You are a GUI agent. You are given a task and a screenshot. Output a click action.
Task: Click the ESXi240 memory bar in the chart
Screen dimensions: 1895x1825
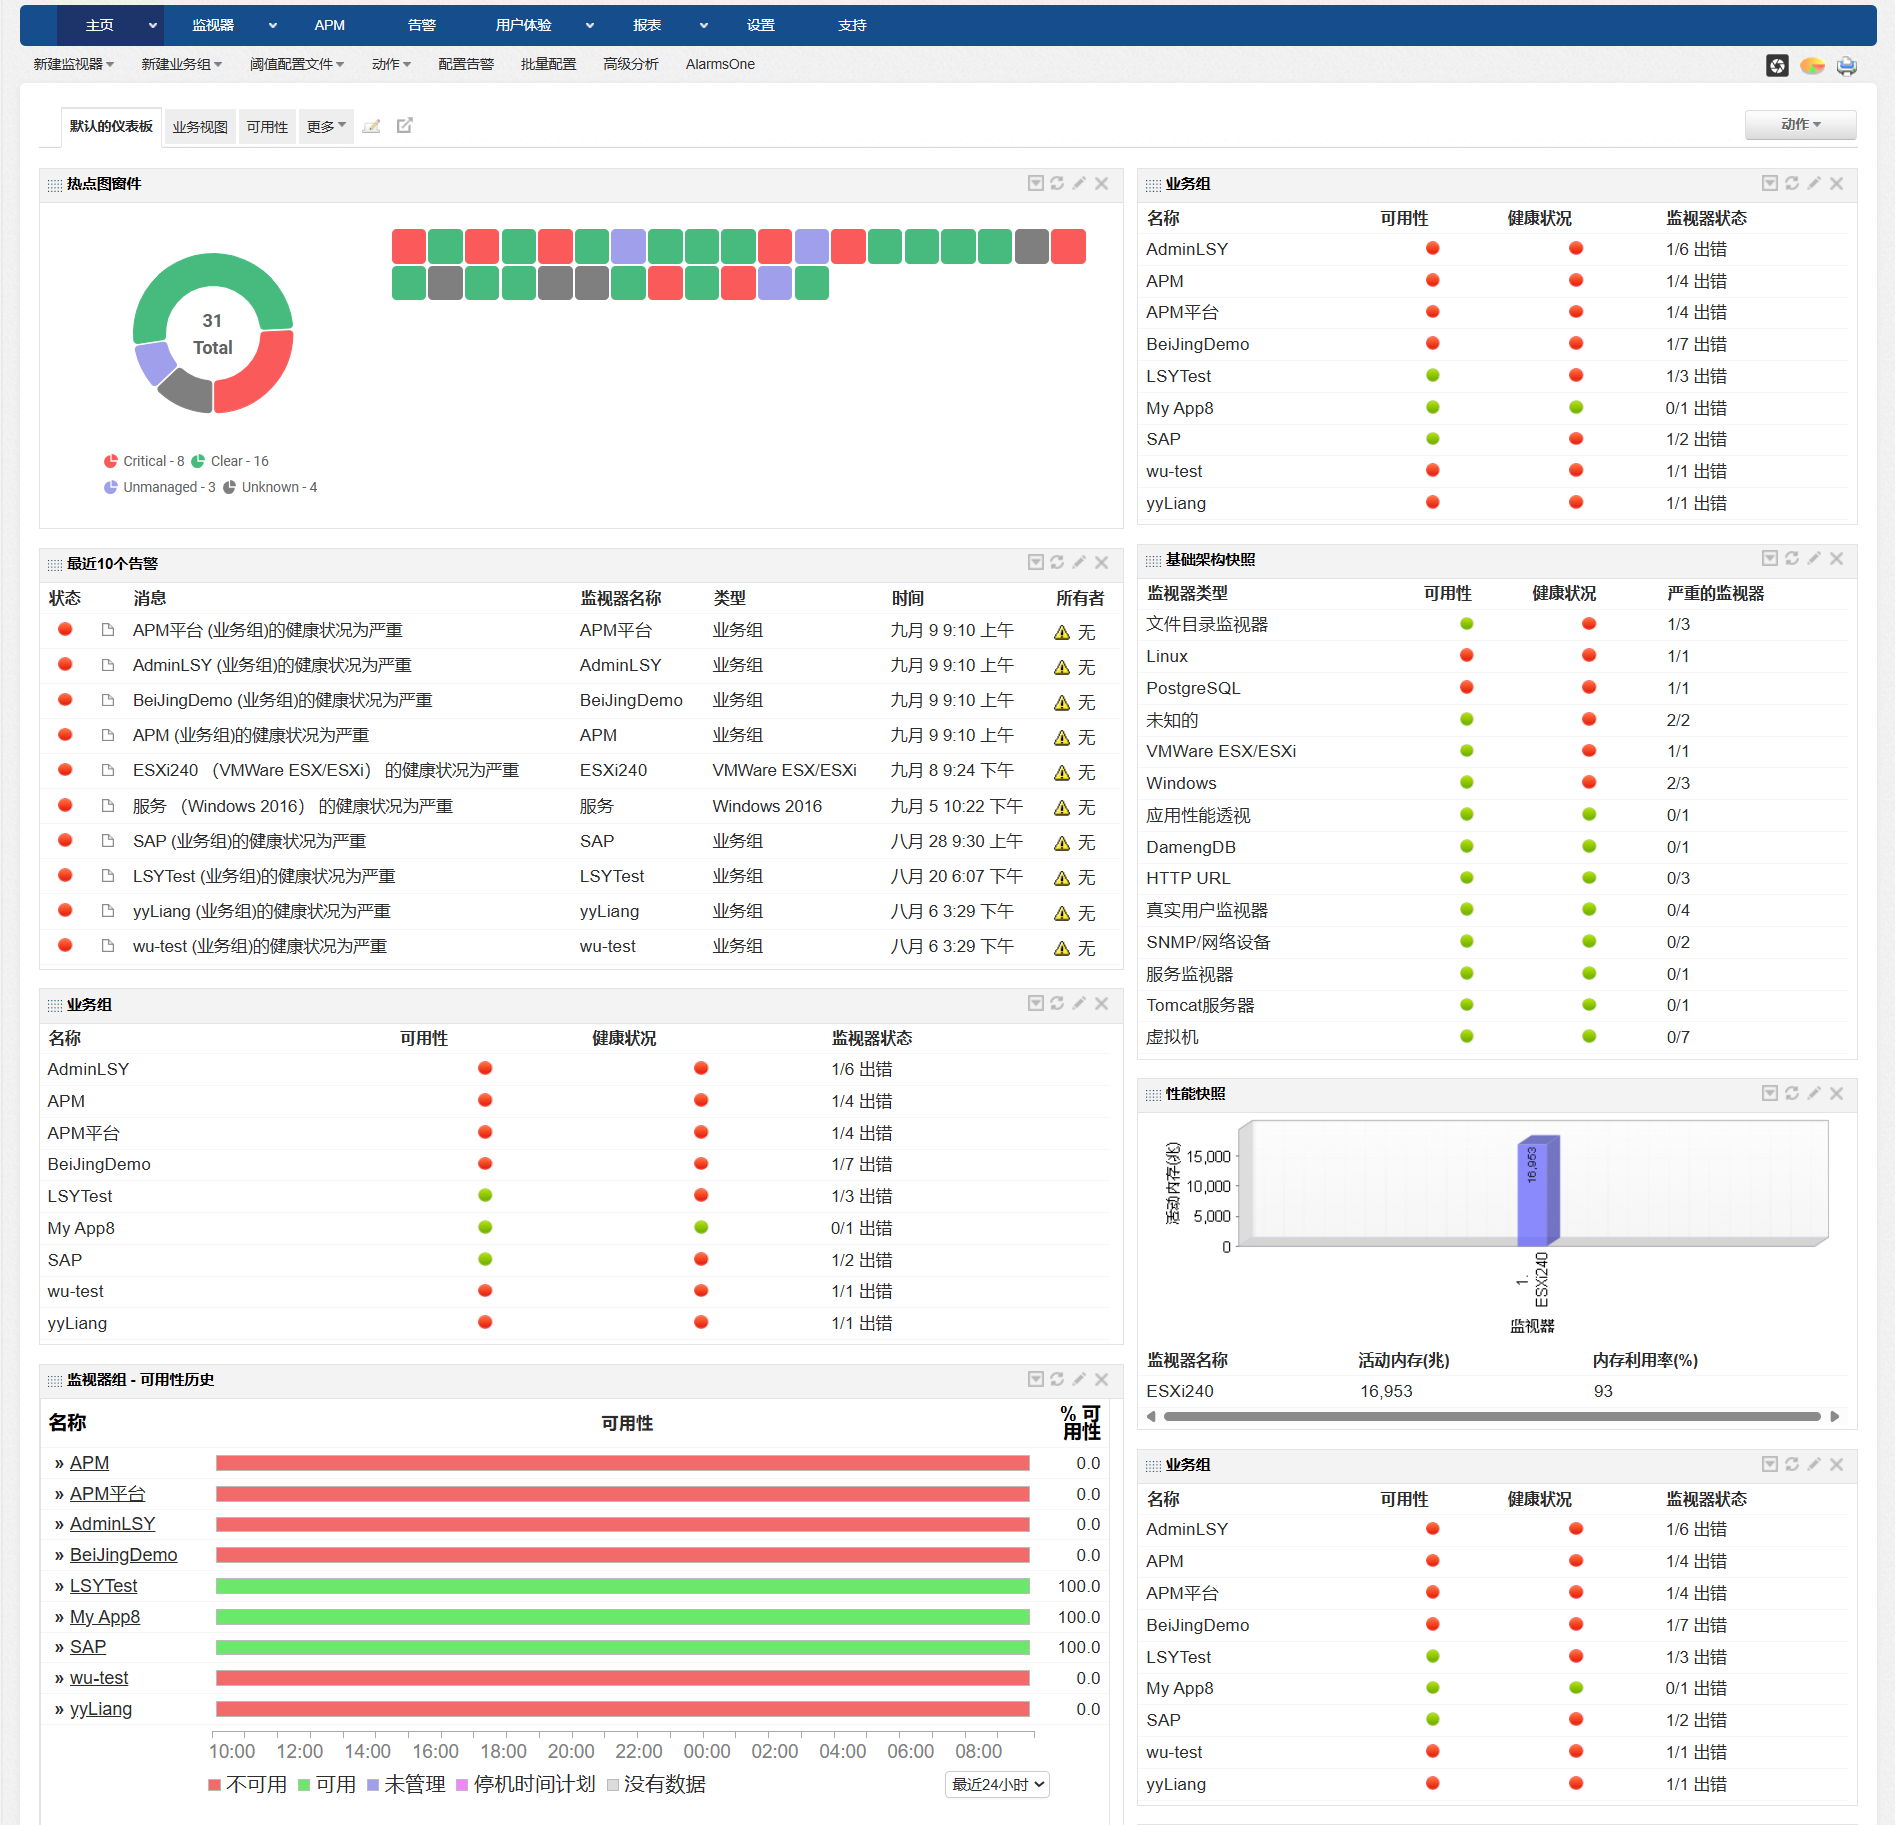click(x=1539, y=1190)
